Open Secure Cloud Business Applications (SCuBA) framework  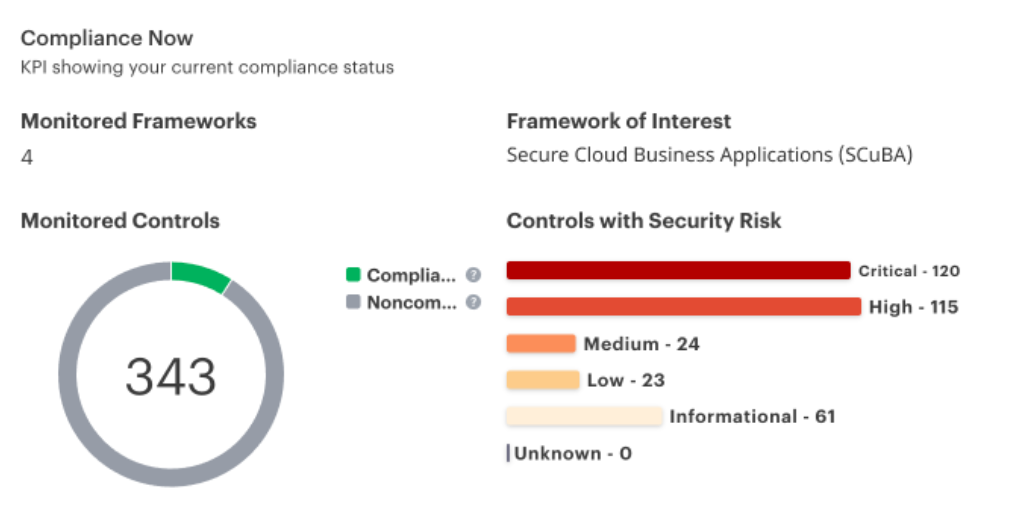[x=709, y=155]
